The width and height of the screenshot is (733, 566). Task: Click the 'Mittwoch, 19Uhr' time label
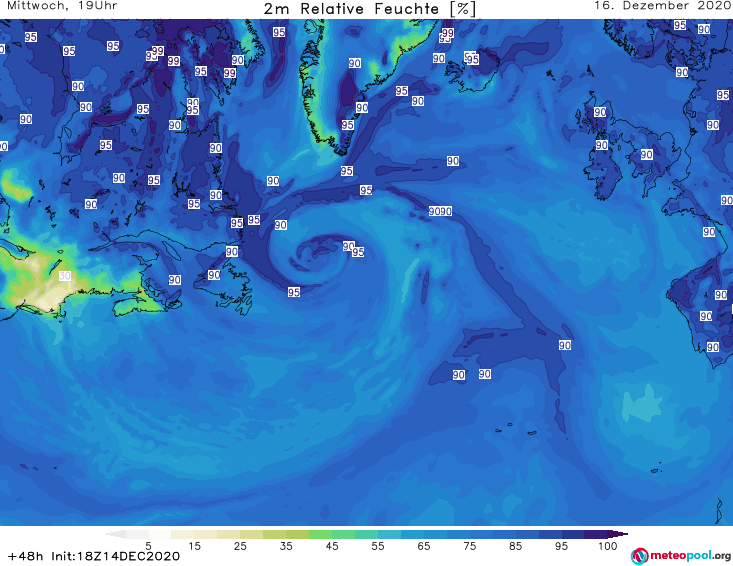point(62,6)
